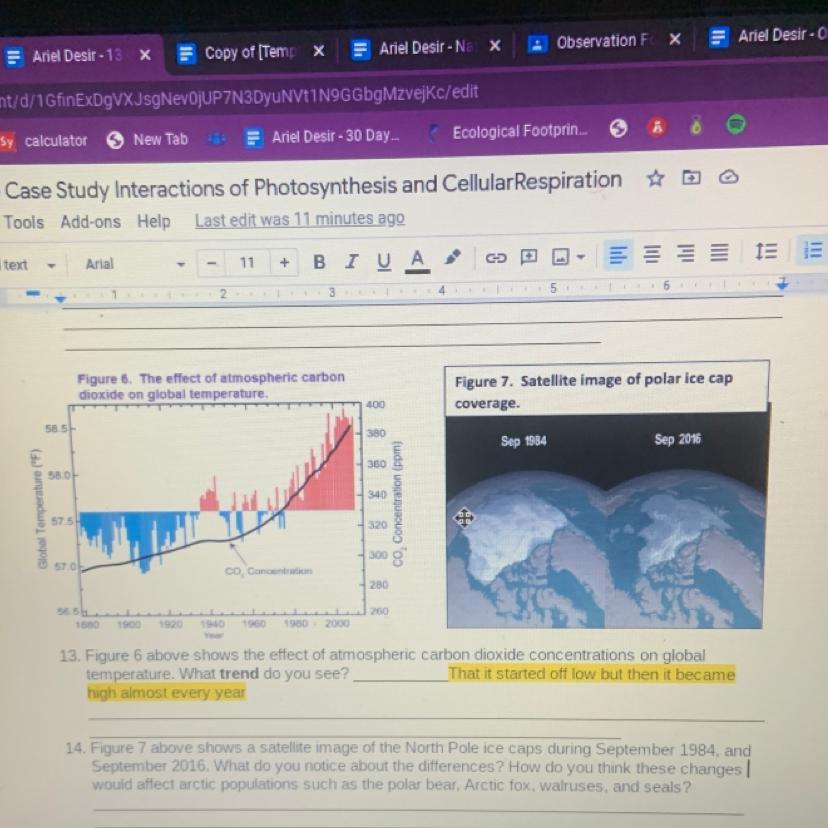Insert a link
The image size is (828, 828).
(496, 258)
